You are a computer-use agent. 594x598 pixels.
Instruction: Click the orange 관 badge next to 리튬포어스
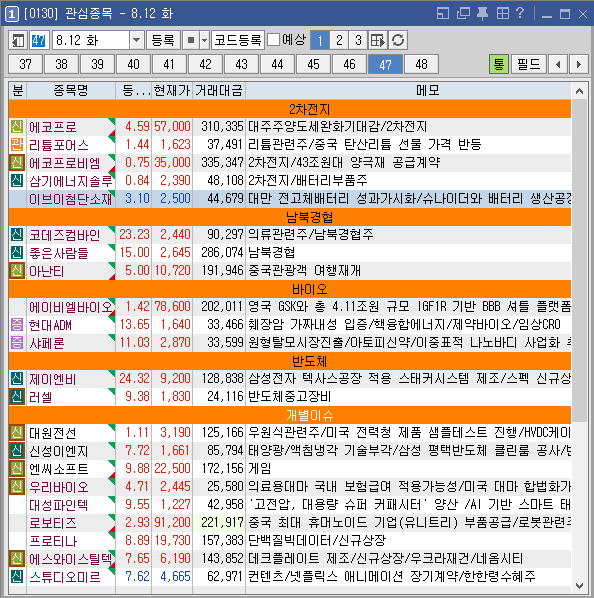17,145
